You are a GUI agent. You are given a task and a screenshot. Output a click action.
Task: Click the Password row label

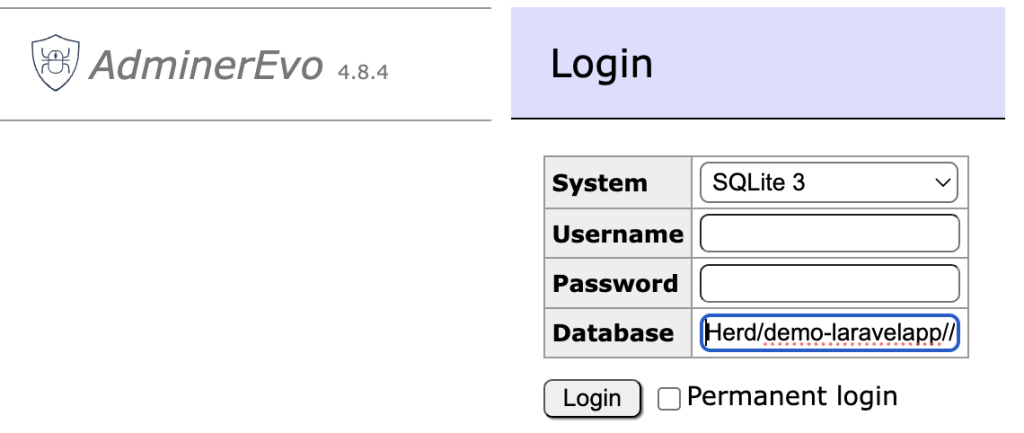click(x=614, y=284)
